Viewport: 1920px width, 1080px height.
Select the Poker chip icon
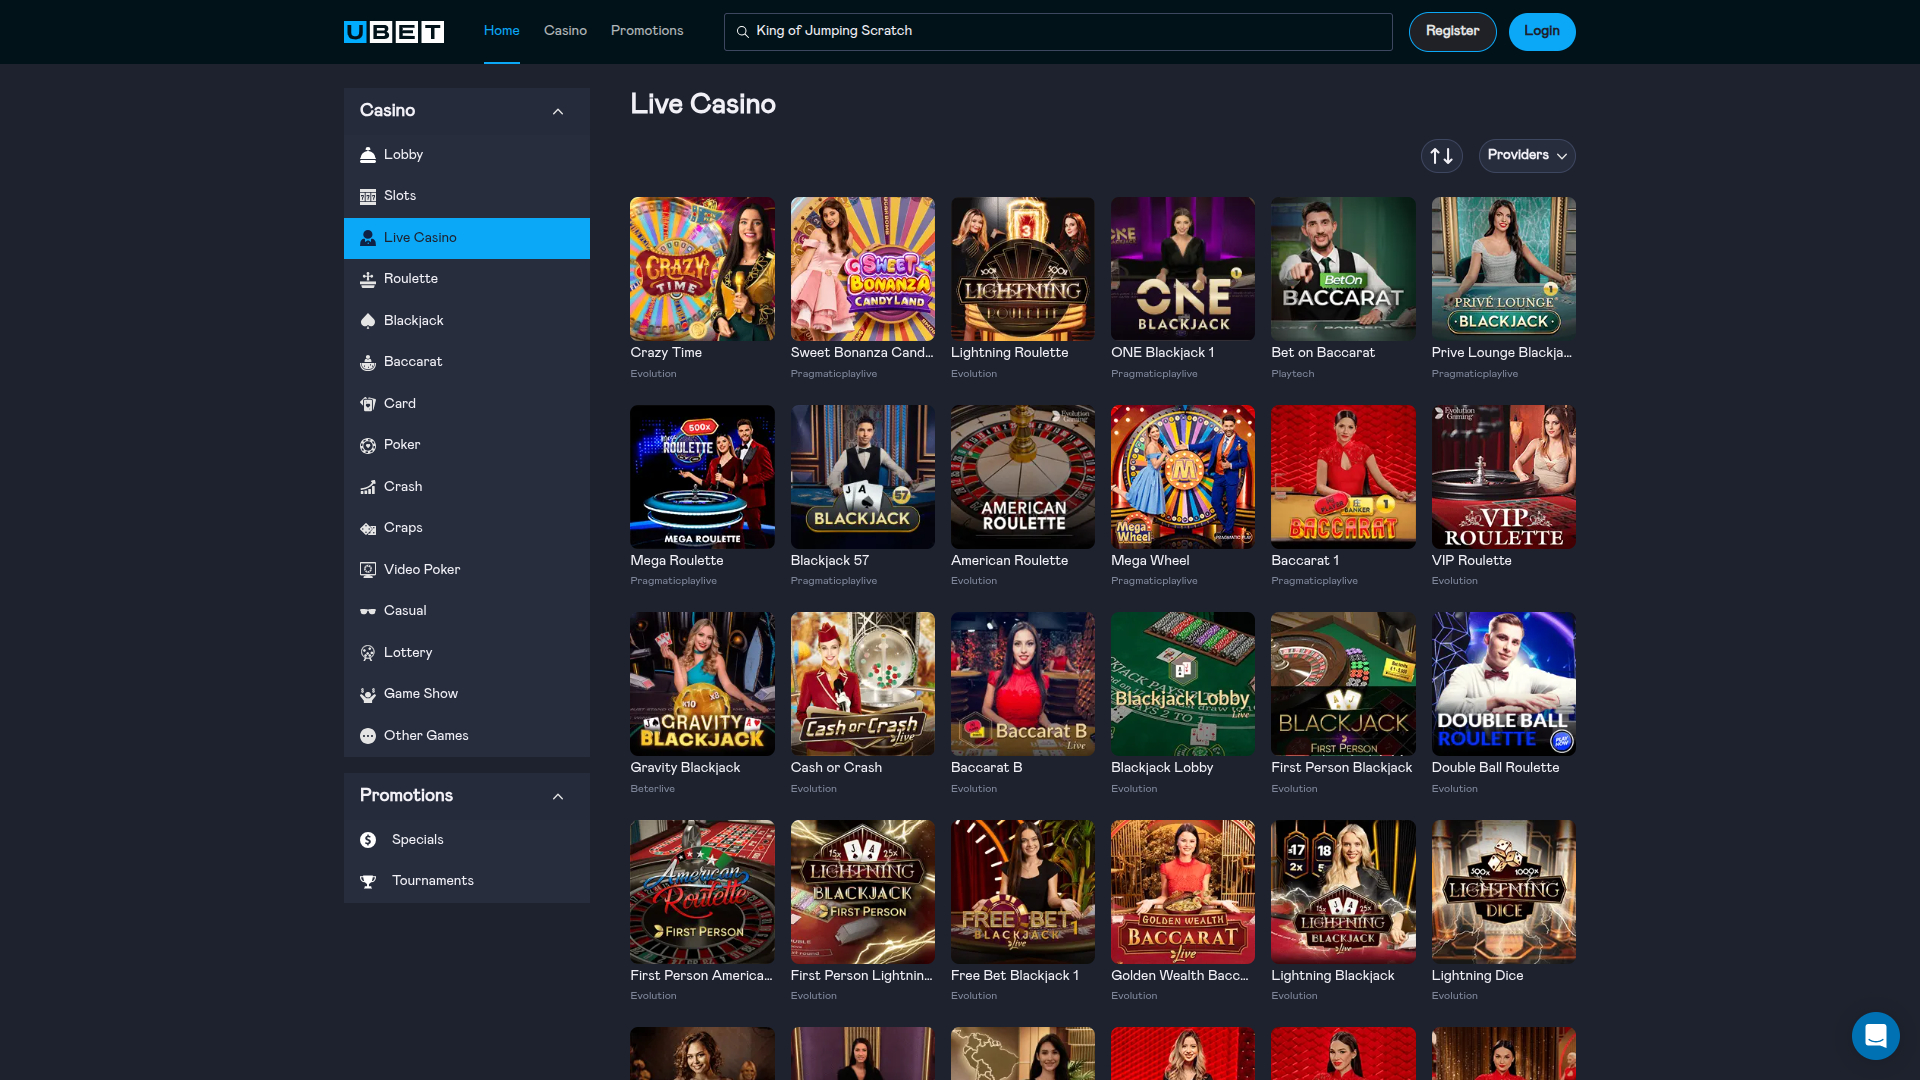[368, 445]
